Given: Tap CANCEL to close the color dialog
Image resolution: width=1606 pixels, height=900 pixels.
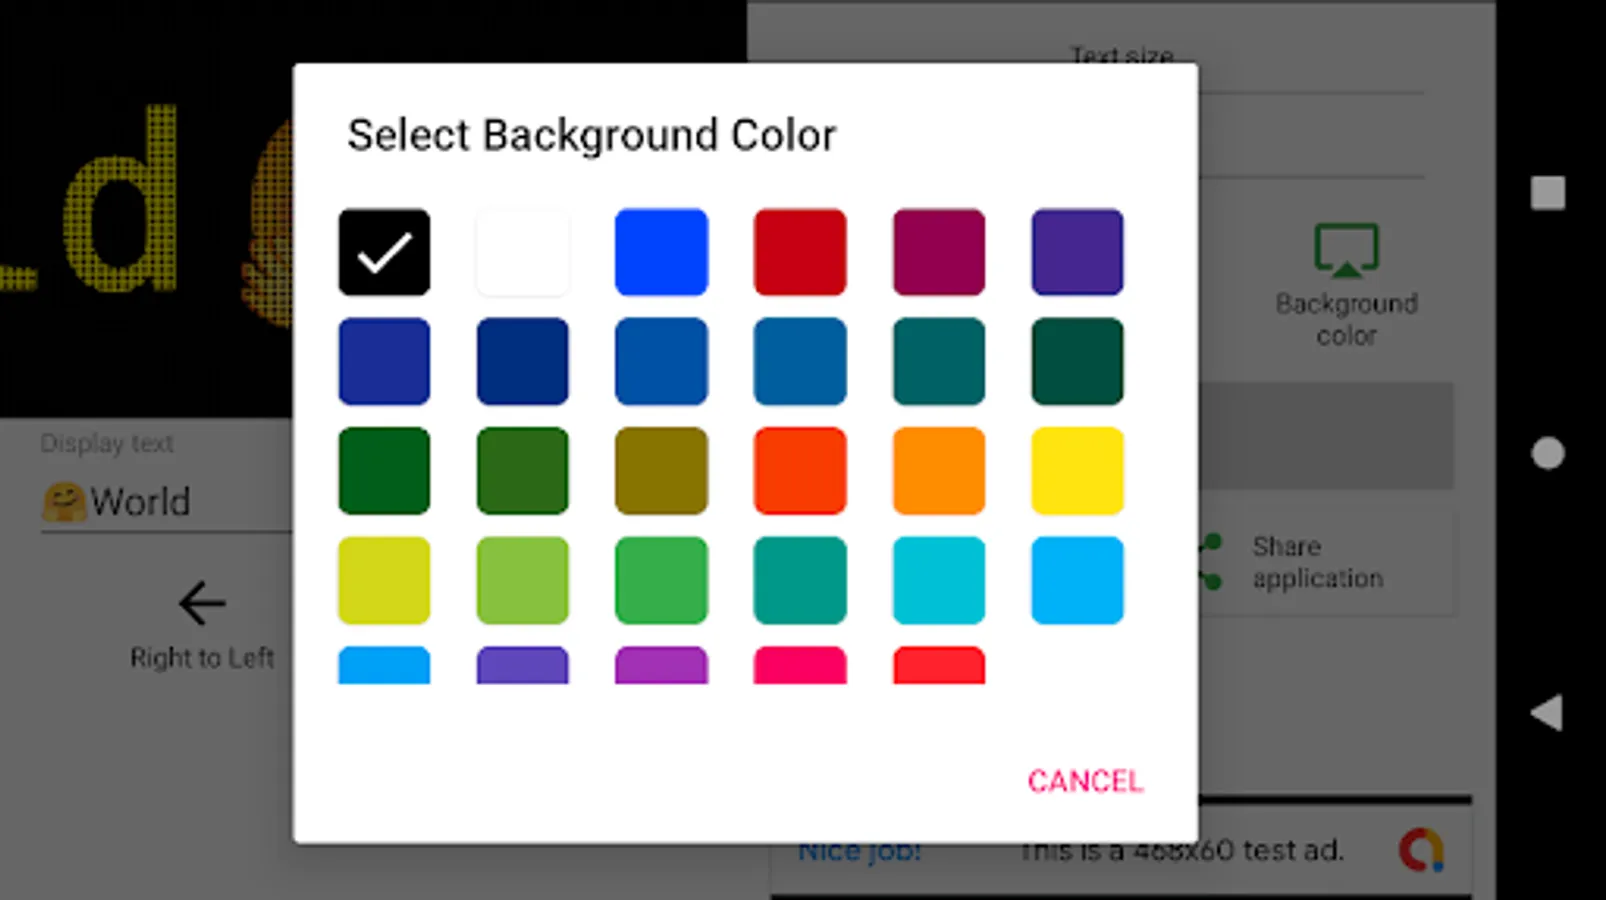Looking at the screenshot, I should [x=1084, y=781].
